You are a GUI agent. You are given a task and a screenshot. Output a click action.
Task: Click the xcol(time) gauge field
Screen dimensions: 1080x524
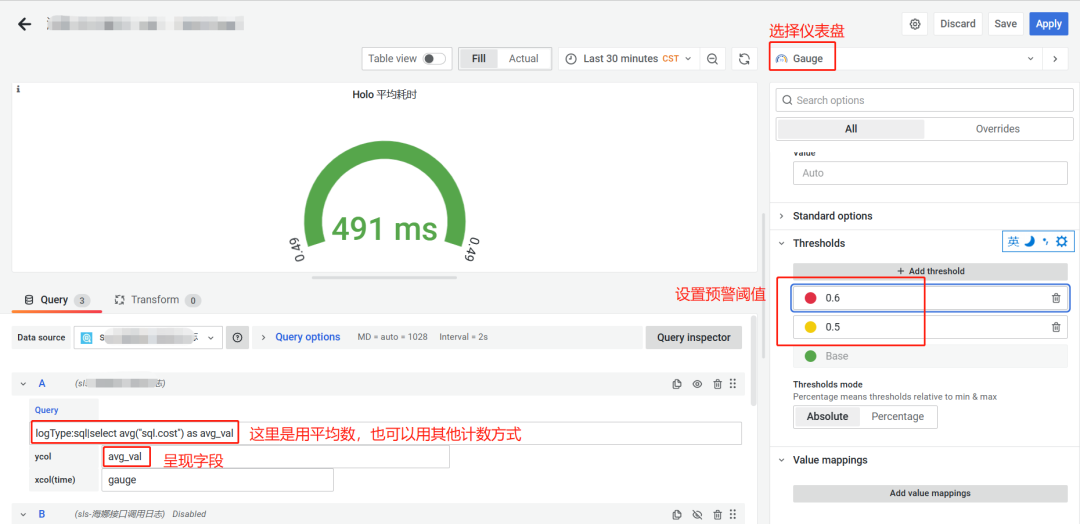coord(218,480)
